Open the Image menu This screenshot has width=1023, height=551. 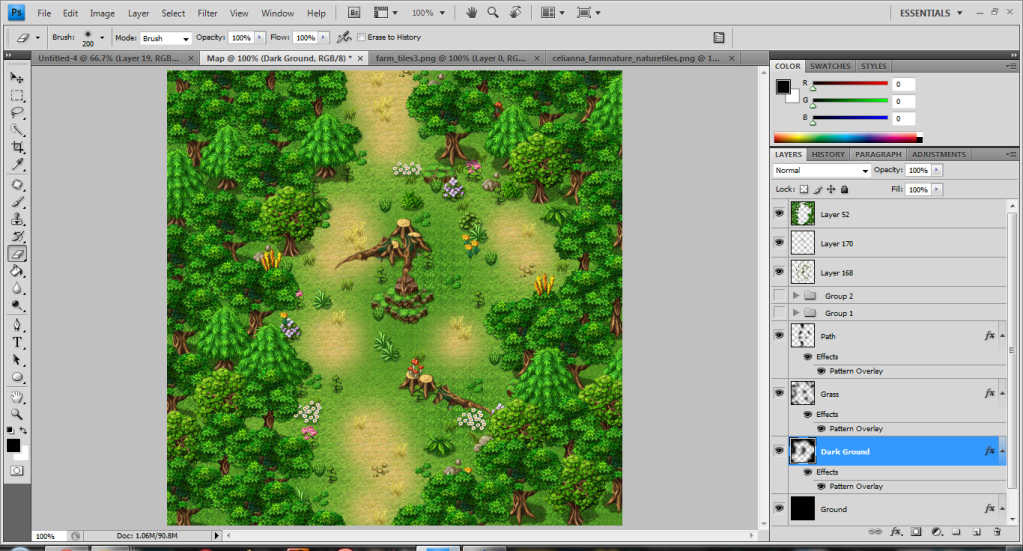[x=102, y=13]
